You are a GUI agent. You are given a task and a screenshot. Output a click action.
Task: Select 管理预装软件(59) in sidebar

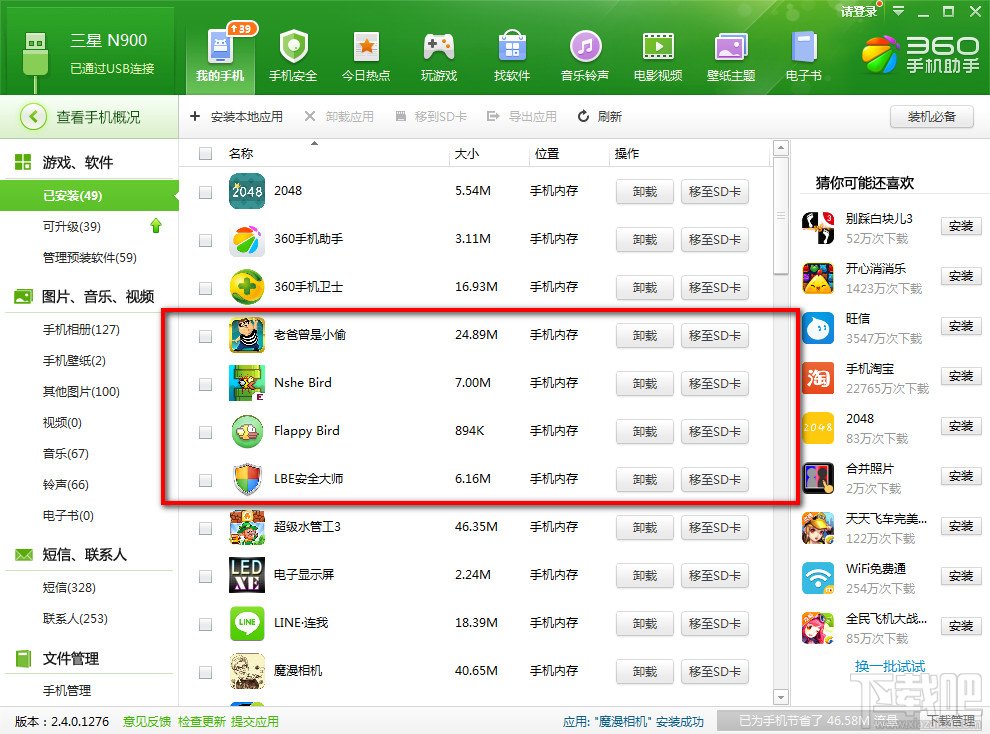(89, 257)
